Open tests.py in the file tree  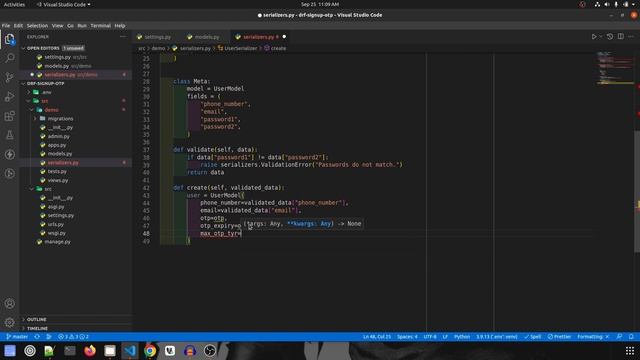click(57, 171)
